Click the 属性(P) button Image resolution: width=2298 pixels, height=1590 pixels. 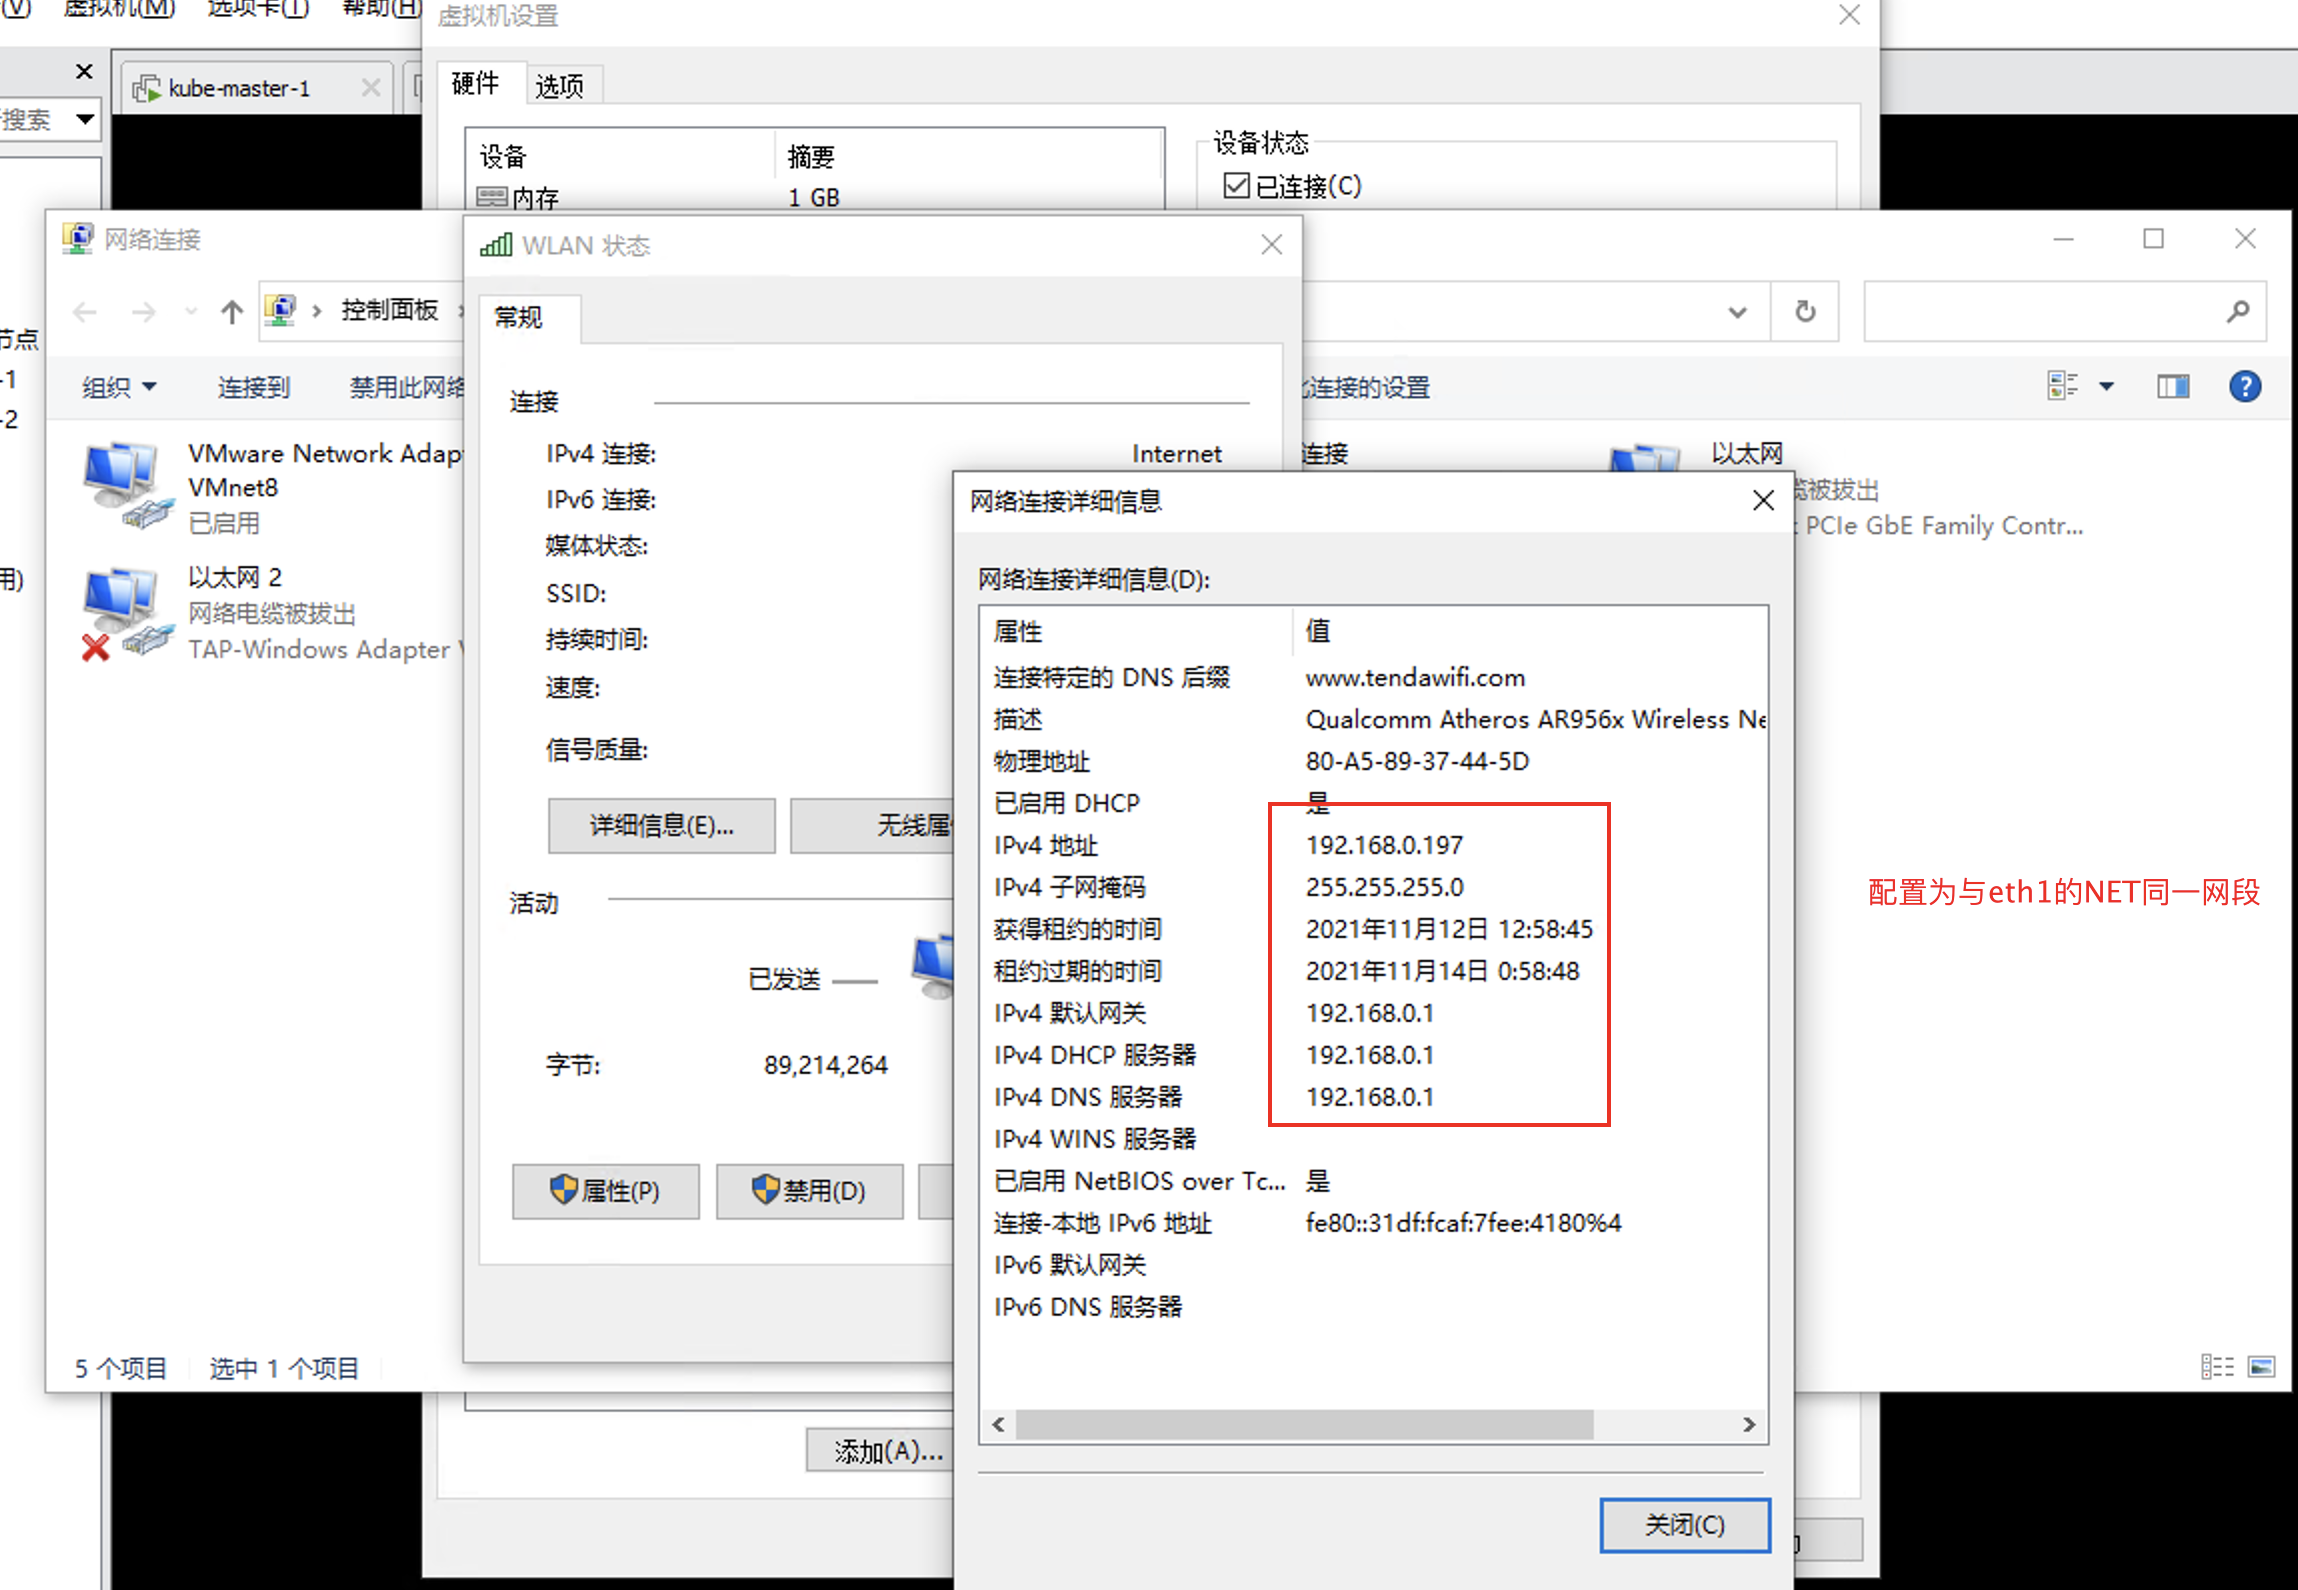pyautogui.click(x=605, y=1190)
